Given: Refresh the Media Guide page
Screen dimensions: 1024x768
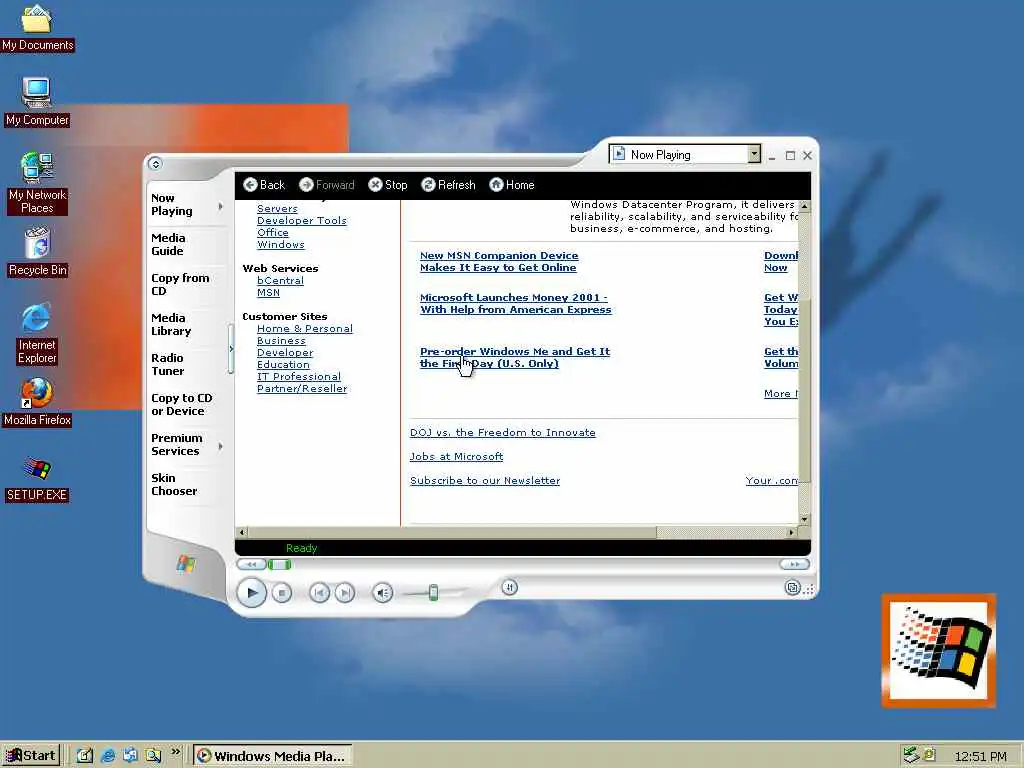Looking at the screenshot, I should pos(428,185).
